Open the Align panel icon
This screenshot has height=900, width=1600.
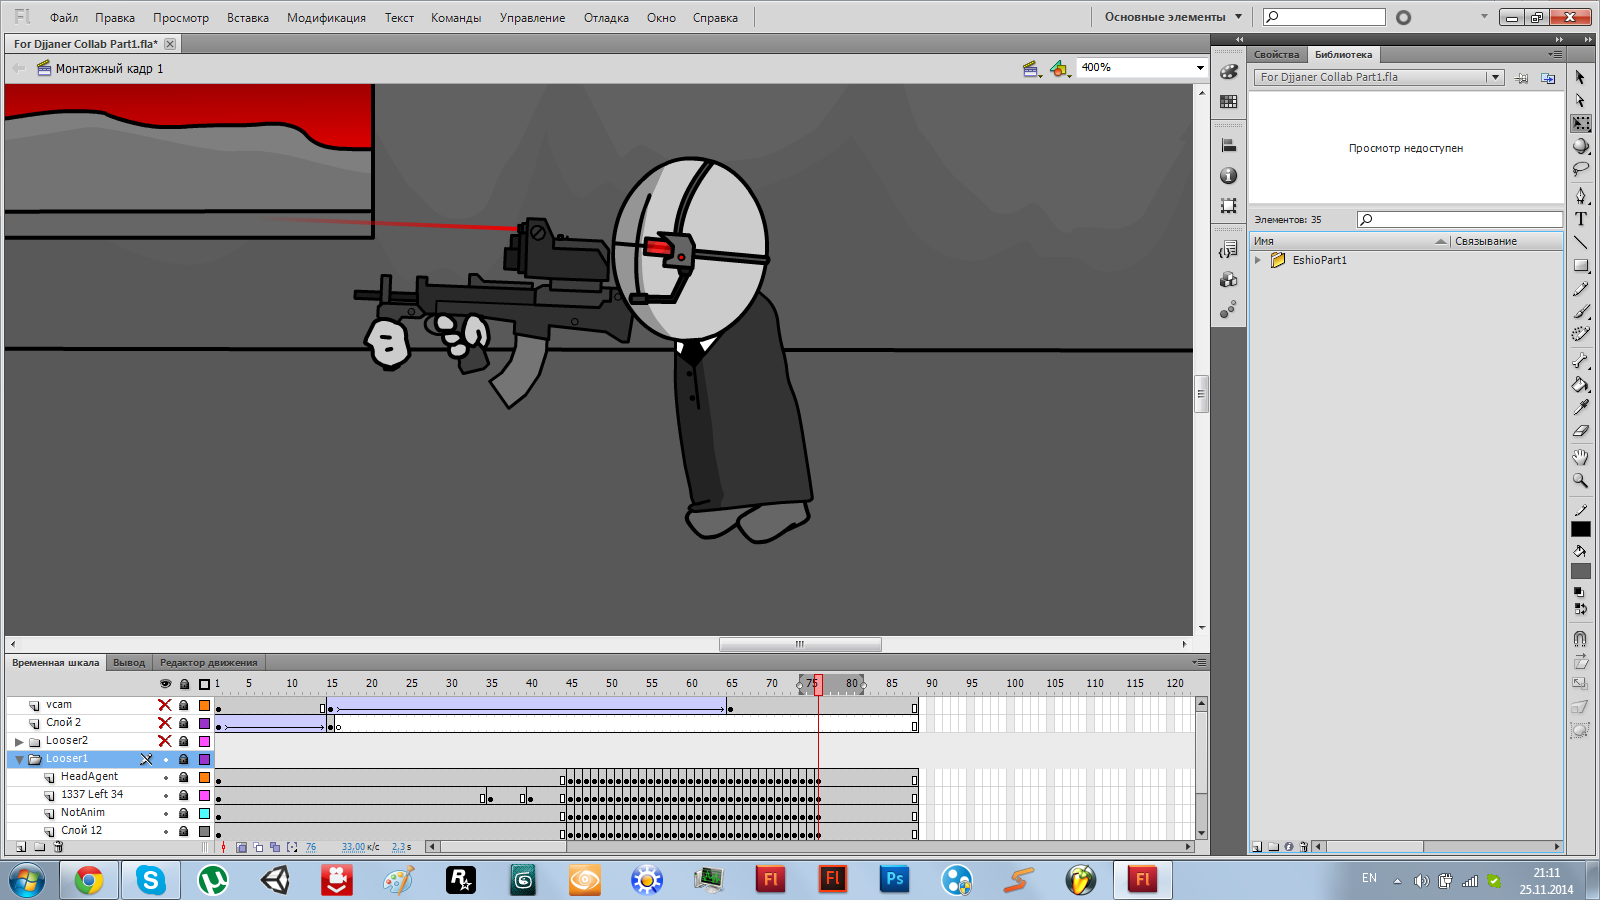1229,146
